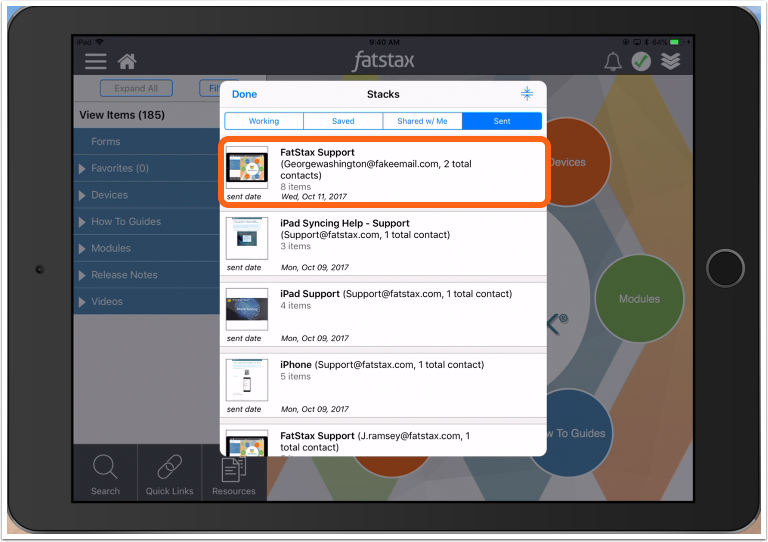Open Search from bottom bar

pos(105,474)
